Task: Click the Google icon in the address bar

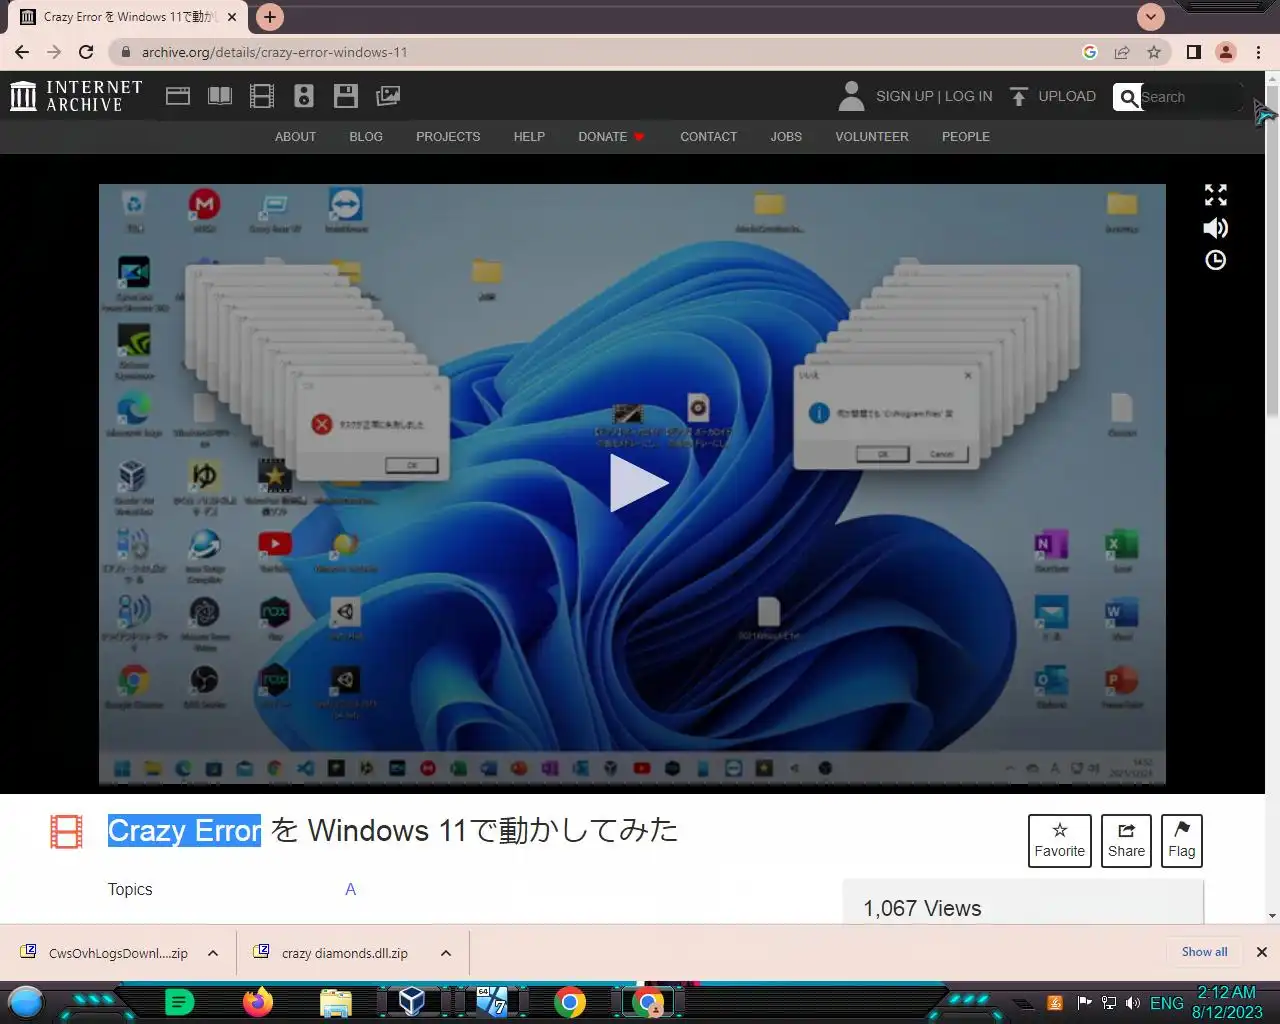Action: coord(1090,52)
